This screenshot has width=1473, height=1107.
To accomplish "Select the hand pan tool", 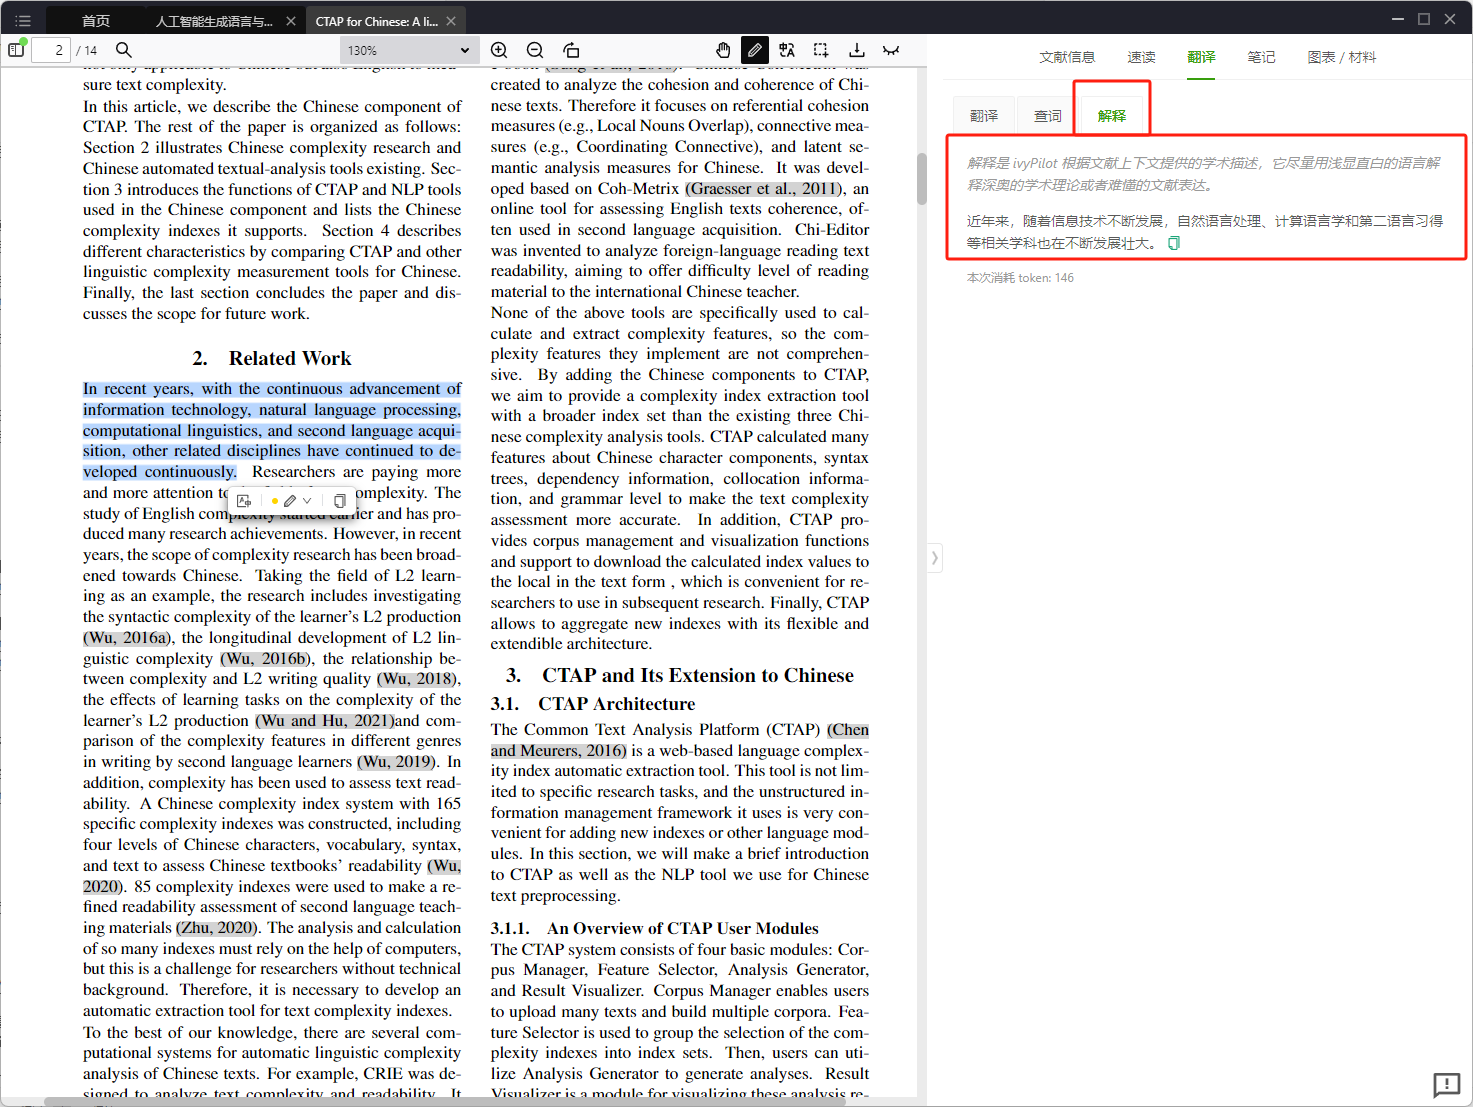I will click(x=723, y=50).
